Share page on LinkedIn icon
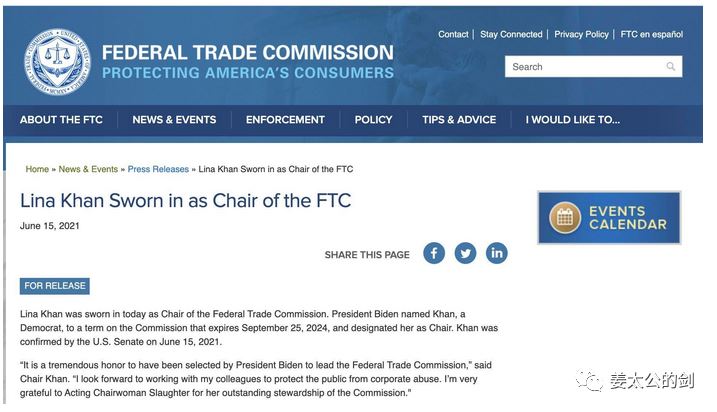 (497, 253)
